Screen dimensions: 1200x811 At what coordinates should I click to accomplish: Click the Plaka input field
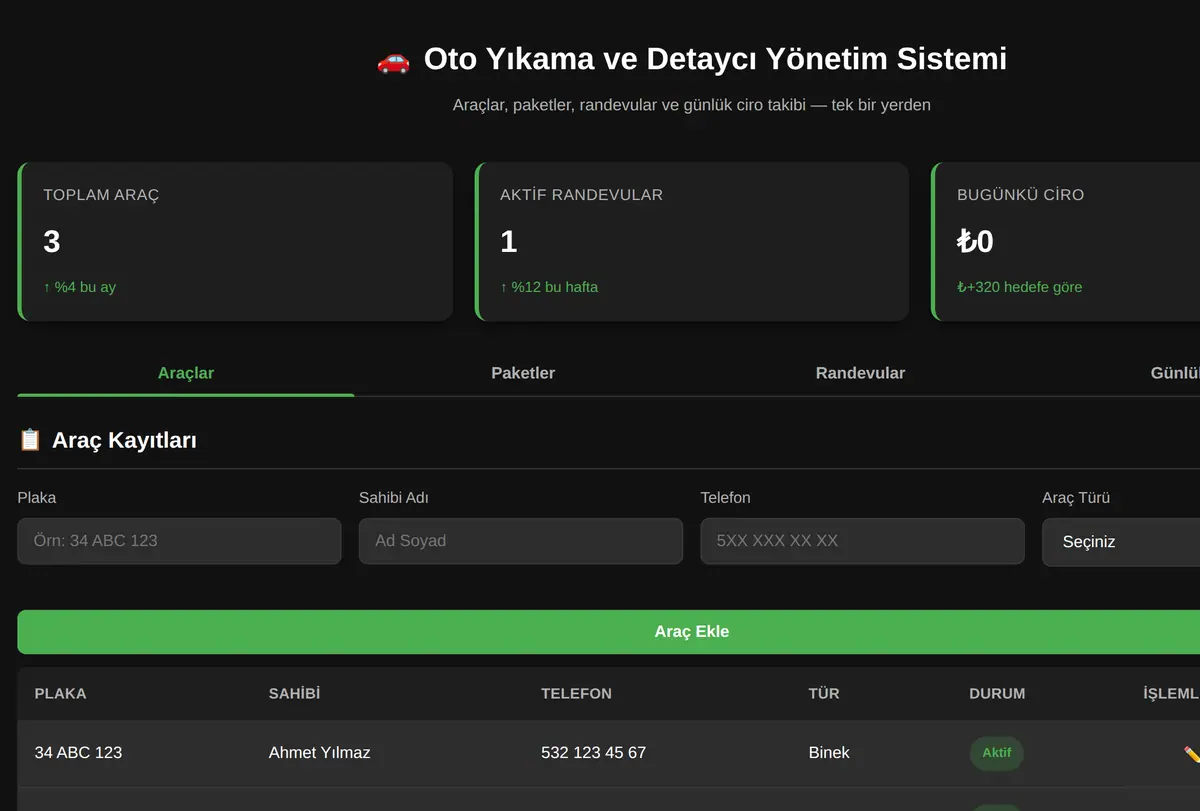point(179,541)
